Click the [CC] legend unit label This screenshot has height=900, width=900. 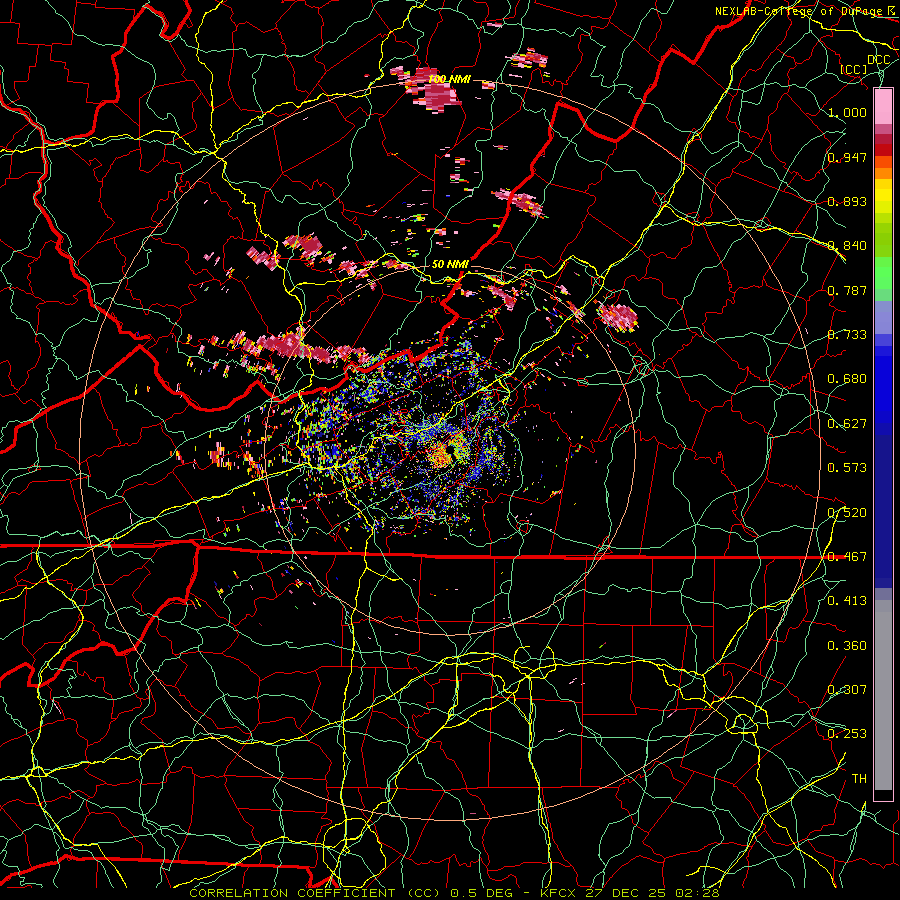coord(854,69)
